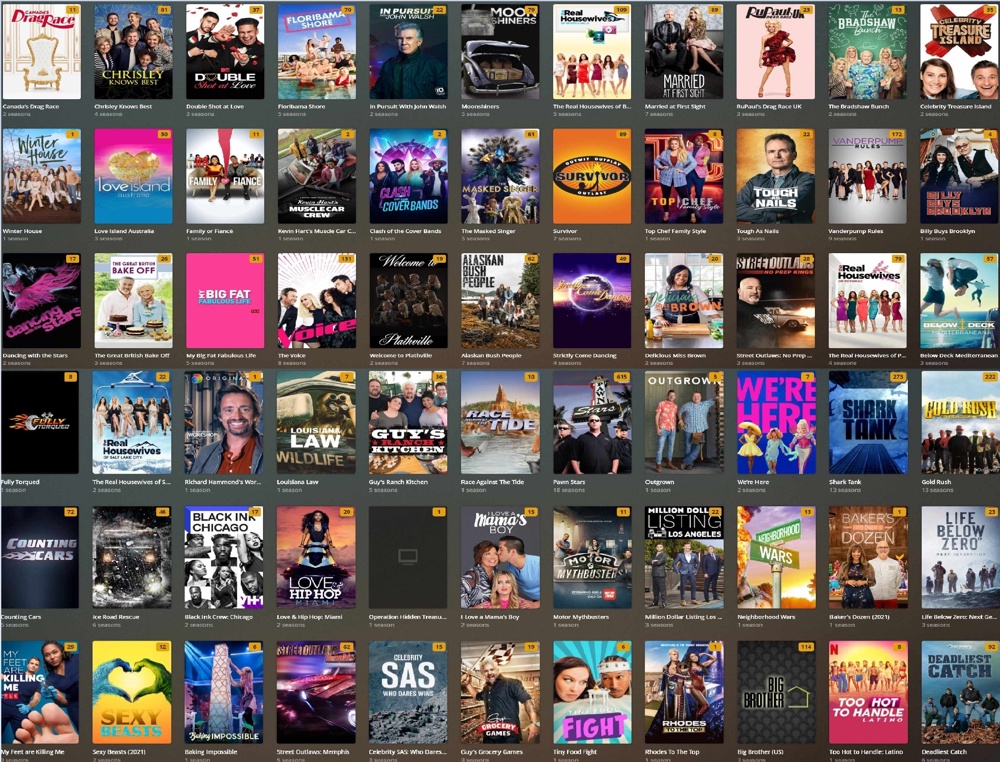Select the Sexy Beasts (2021) poster
This screenshot has width=1000, height=762.
tap(132, 692)
